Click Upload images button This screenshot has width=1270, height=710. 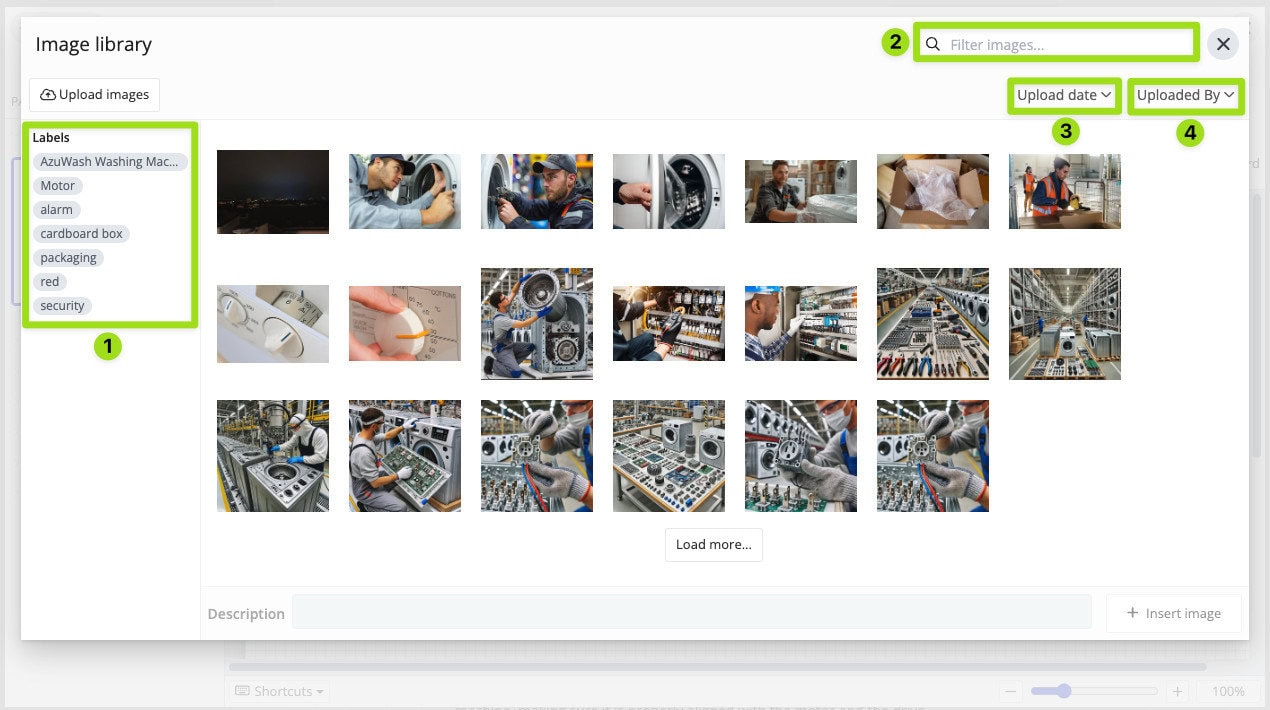95,94
